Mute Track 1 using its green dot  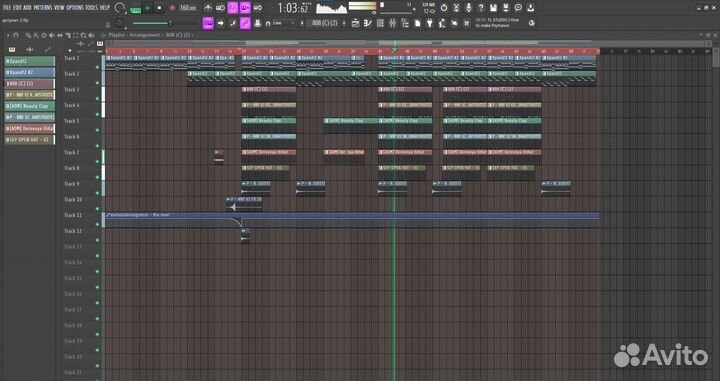pos(97,67)
